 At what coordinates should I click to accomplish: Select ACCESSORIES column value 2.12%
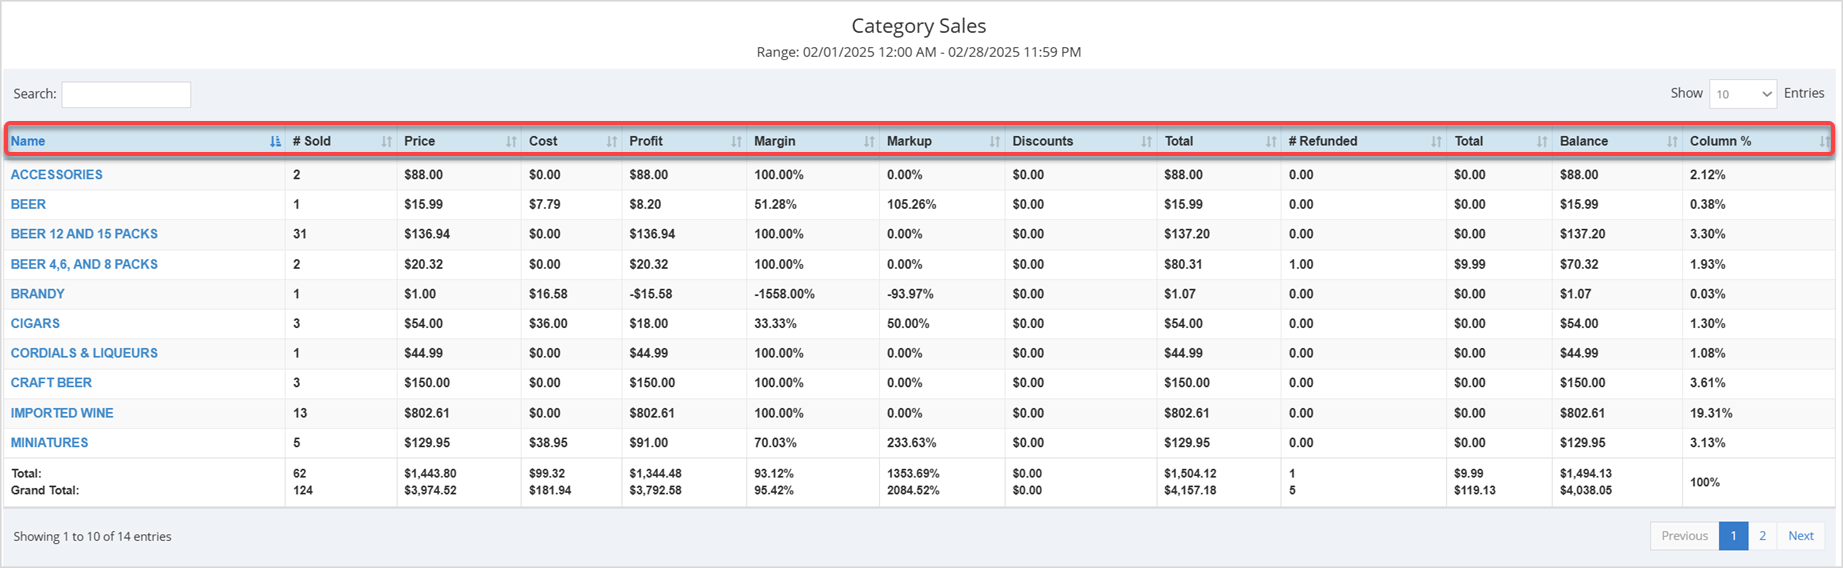1707,174
